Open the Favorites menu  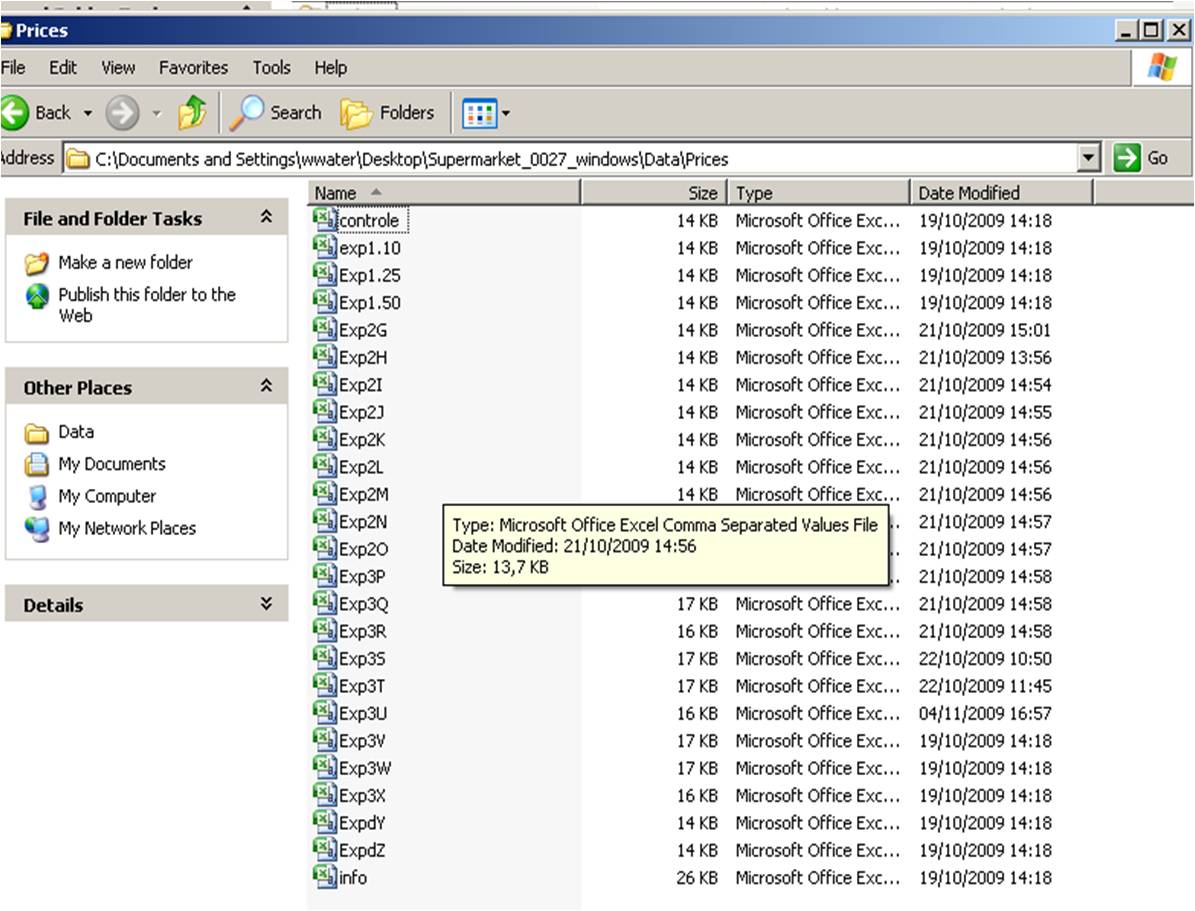click(194, 68)
